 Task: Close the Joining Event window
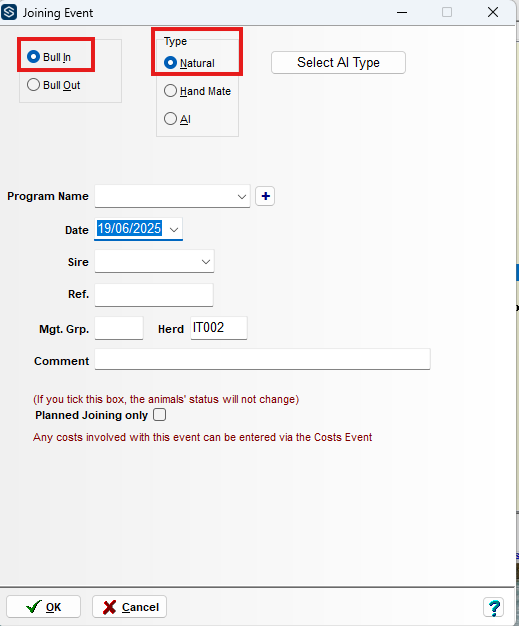click(x=493, y=12)
